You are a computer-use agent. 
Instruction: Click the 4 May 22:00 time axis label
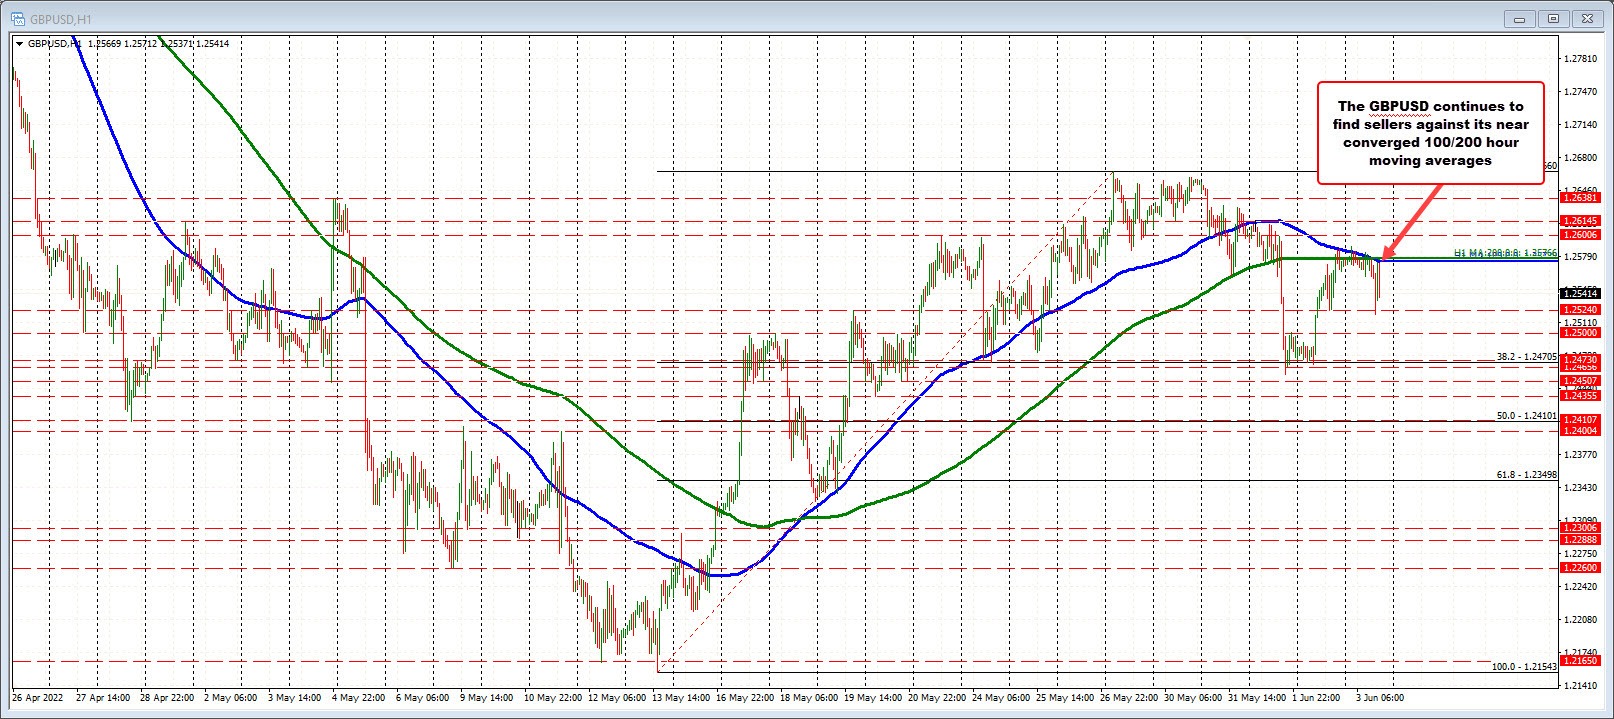coord(357,698)
